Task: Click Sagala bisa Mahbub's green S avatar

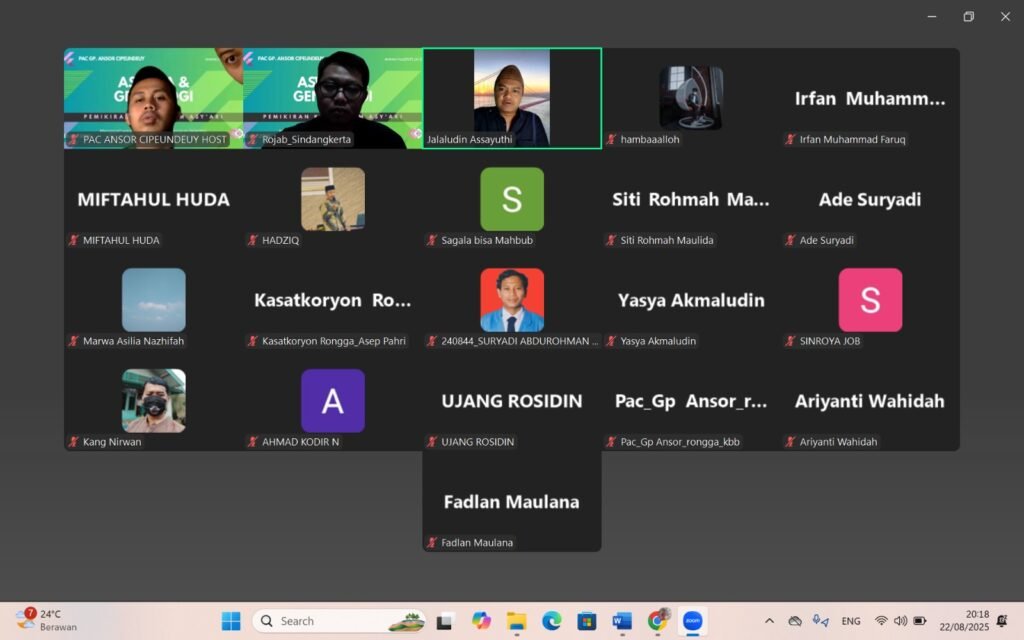Action: (x=512, y=199)
